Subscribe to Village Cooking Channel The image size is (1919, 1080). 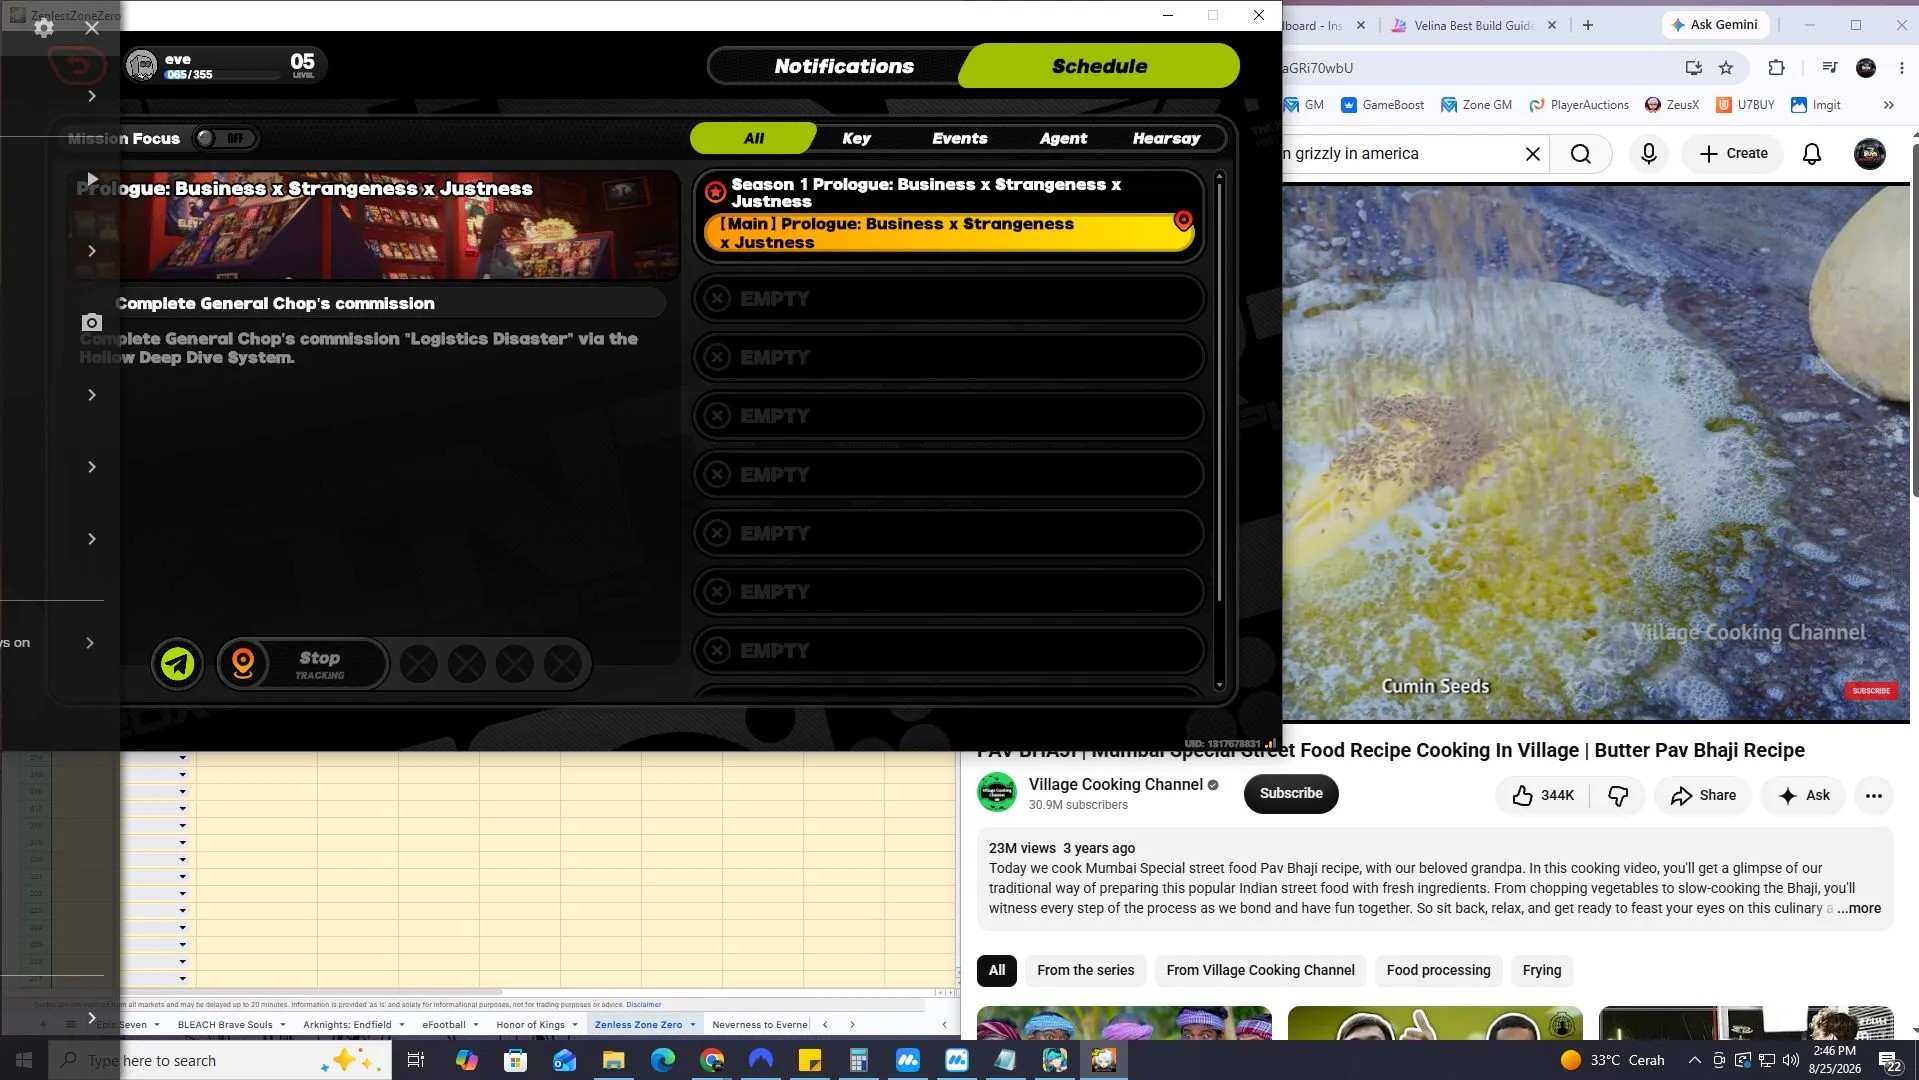pyautogui.click(x=1291, y=793)
